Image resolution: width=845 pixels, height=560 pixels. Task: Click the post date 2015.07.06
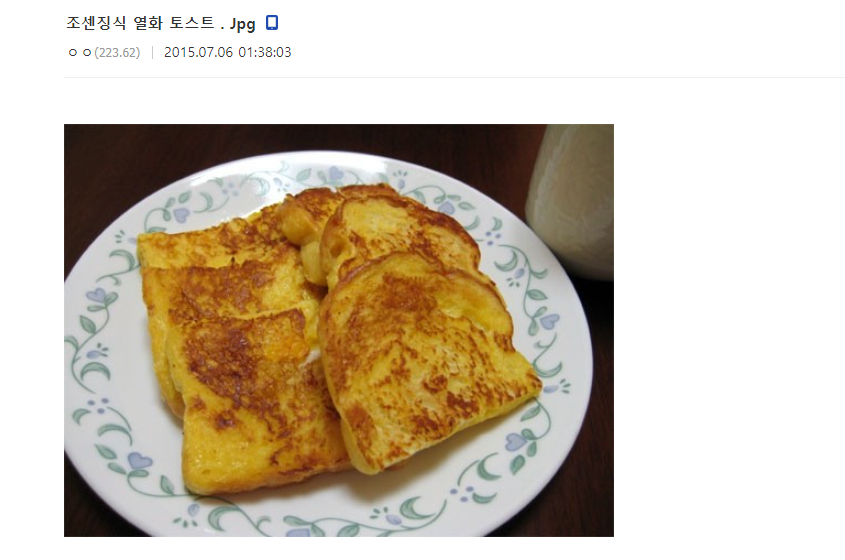[198, 52]
